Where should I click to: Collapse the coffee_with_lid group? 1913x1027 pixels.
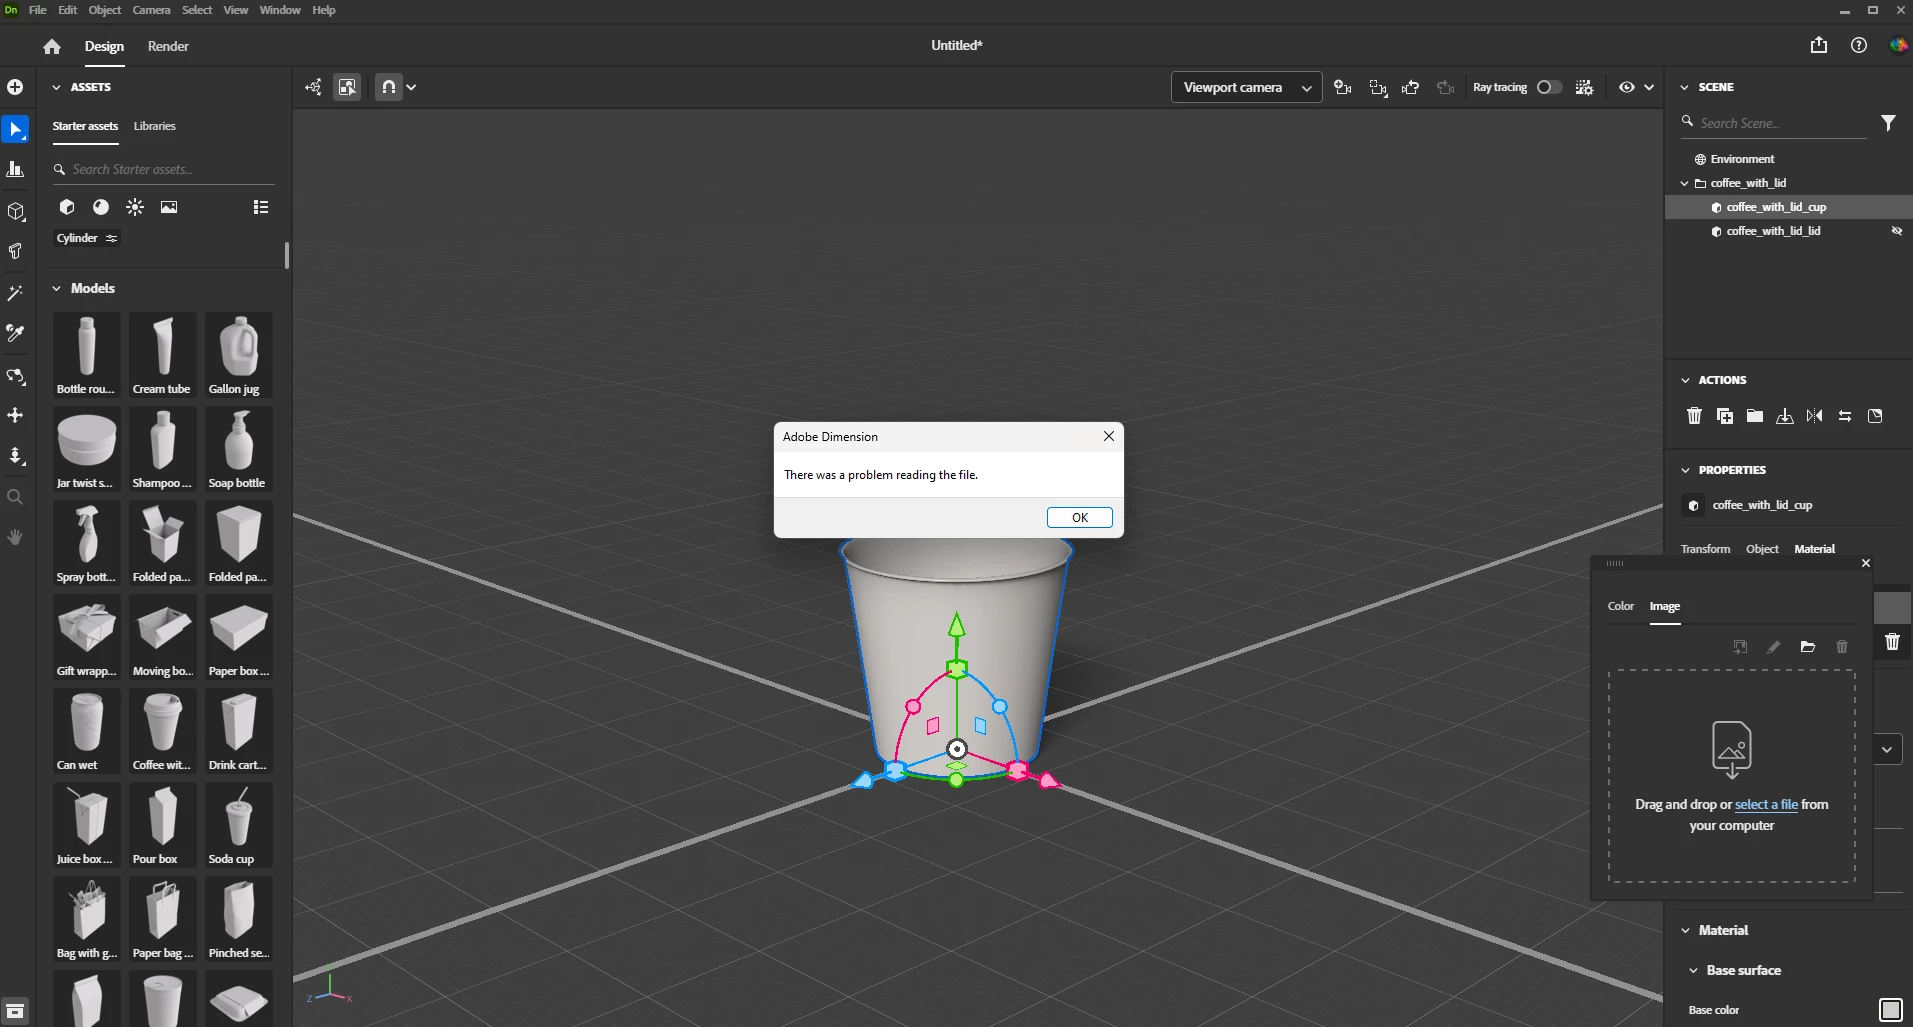(1685, 183)
